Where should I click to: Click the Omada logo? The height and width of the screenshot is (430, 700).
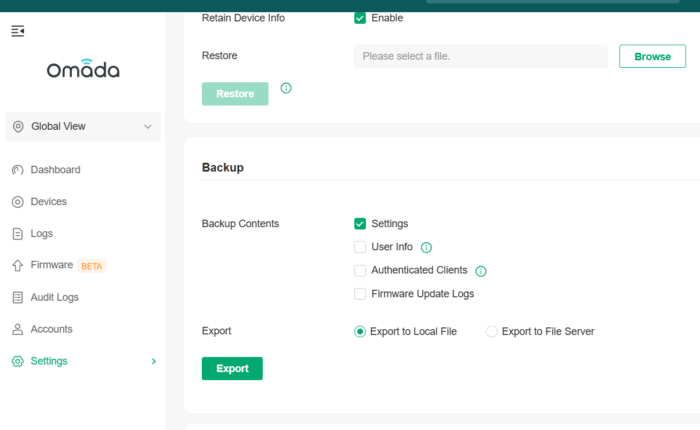83,69
